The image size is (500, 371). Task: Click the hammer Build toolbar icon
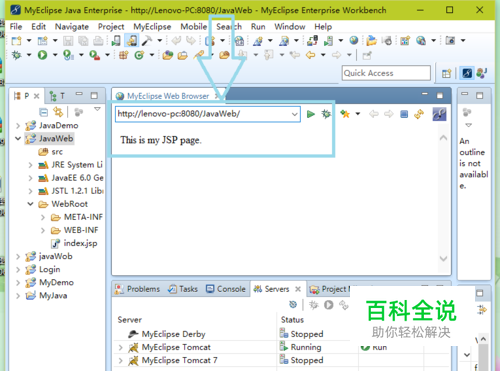coord(147,41)
